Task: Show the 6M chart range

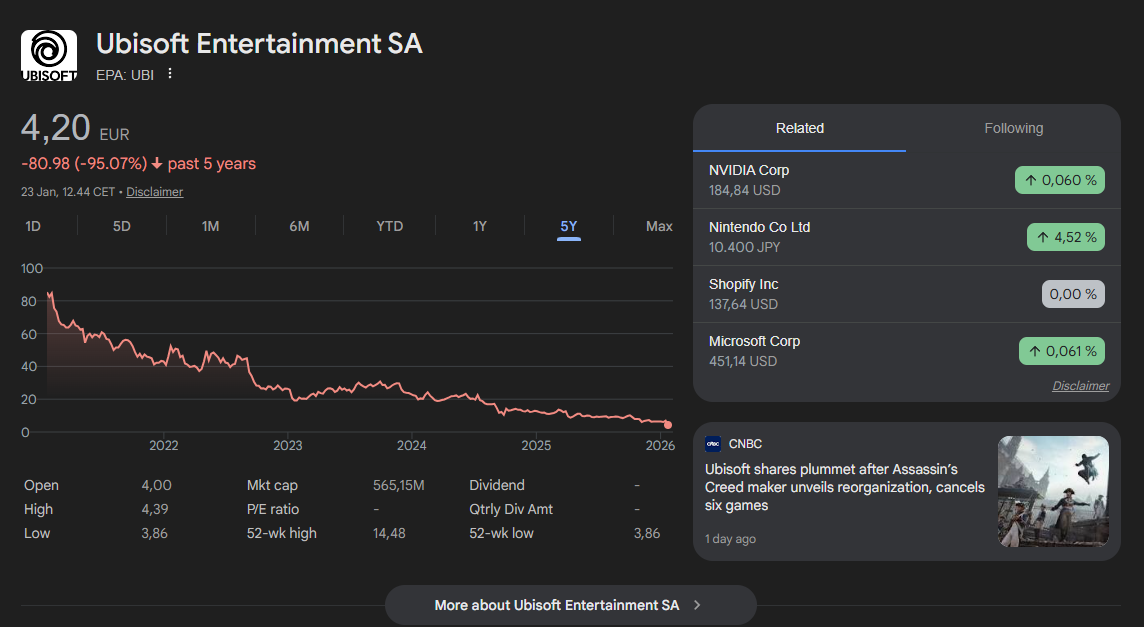Action: point(299,226)
